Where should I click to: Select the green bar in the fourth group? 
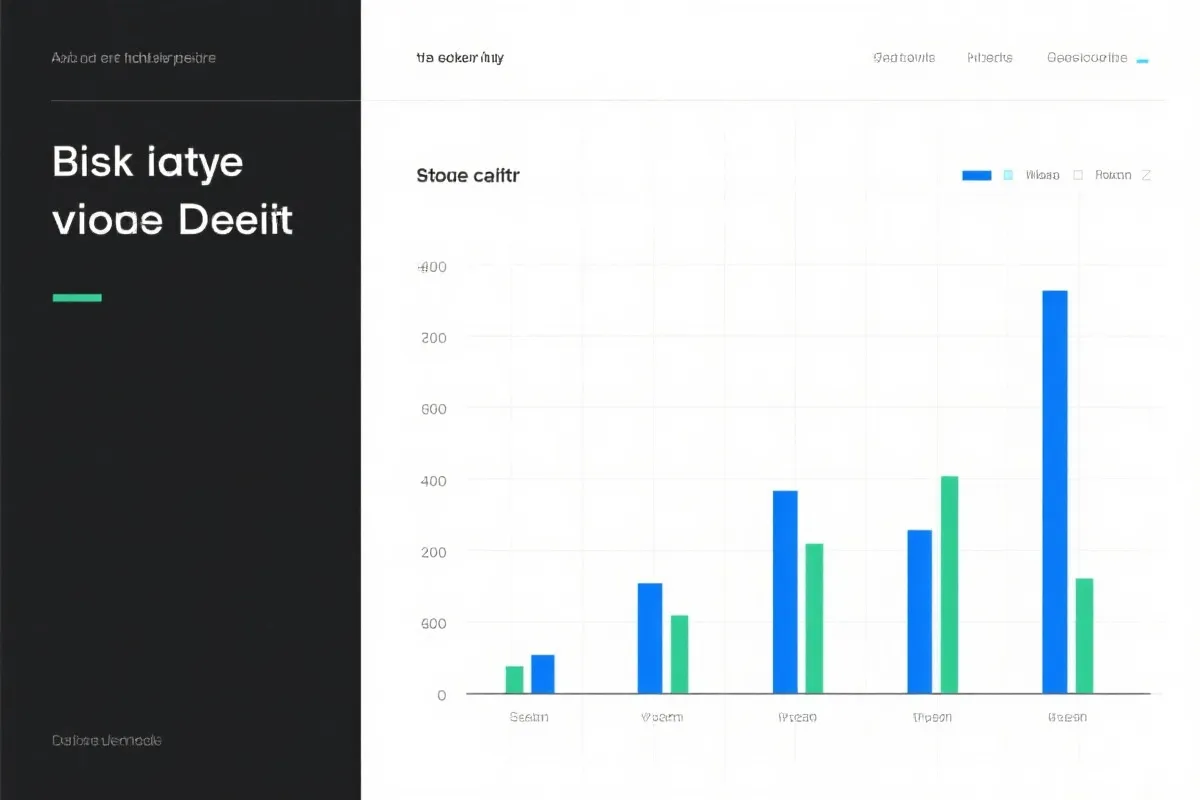click(949, 584)
